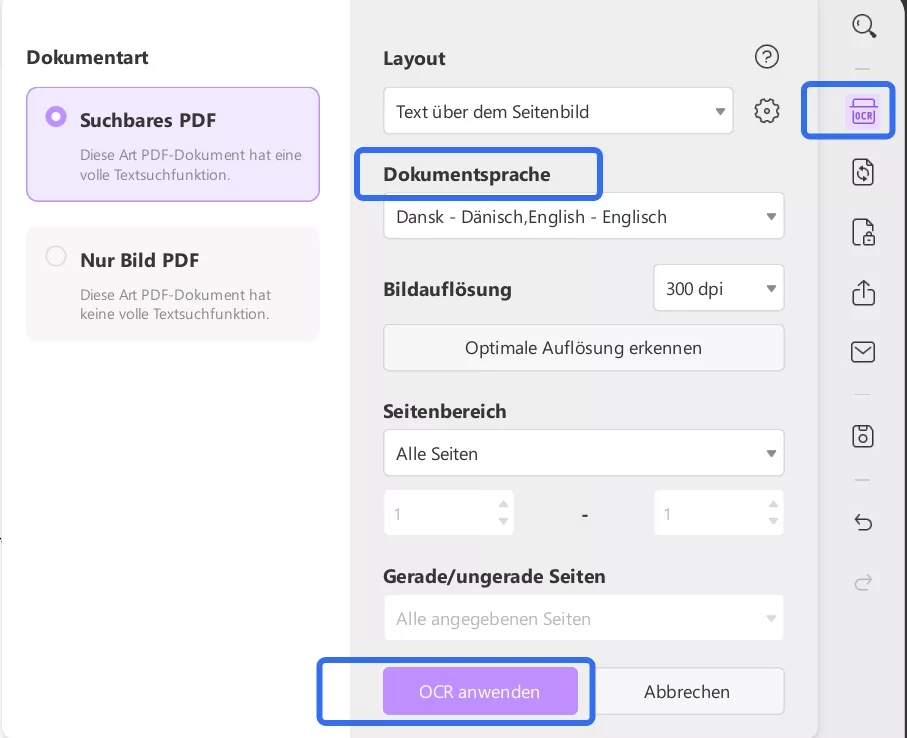Screen dimensions: 907x738
Task: Open email sharing via the envelope icon
Action: coord(862,352)
